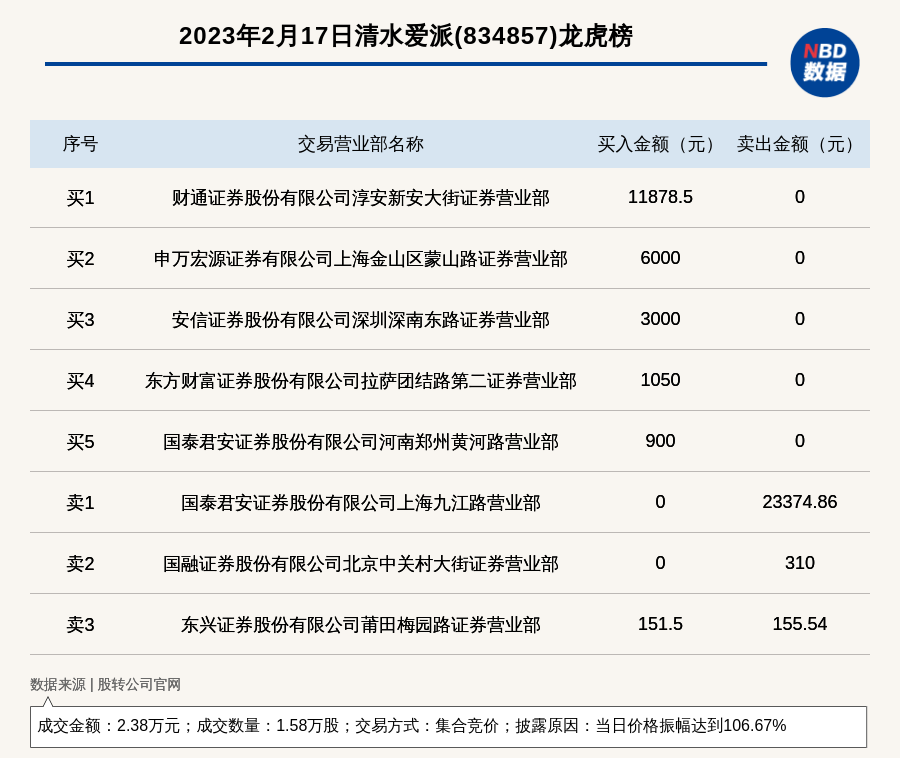900x758 pixels.
Task: Click the zero buy amount in the 卖1 row
Action: (660, 502)
